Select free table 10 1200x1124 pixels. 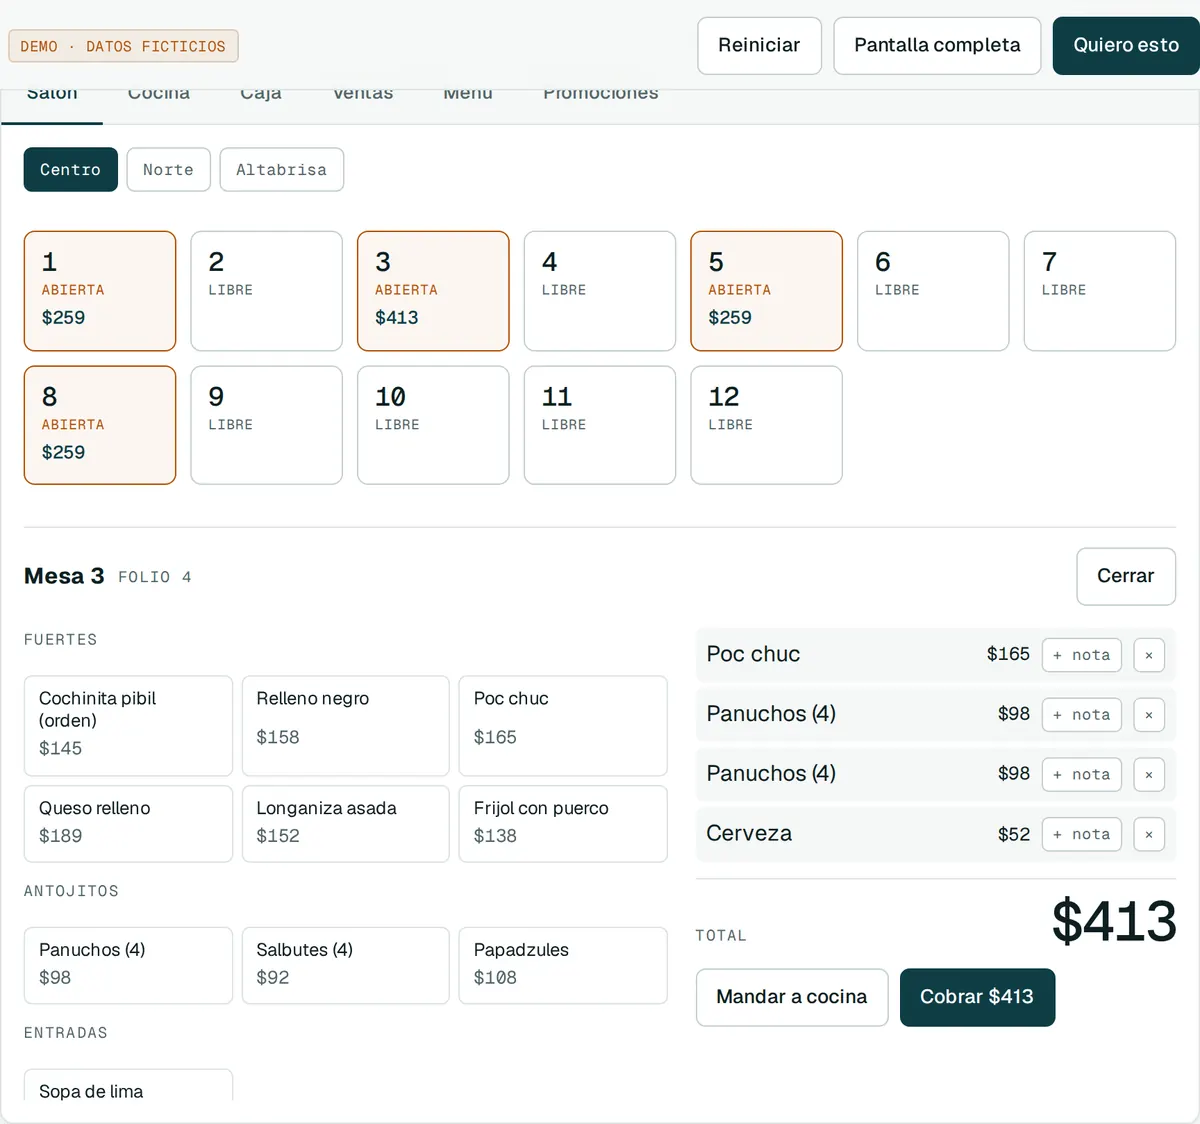tap(433, 425)
